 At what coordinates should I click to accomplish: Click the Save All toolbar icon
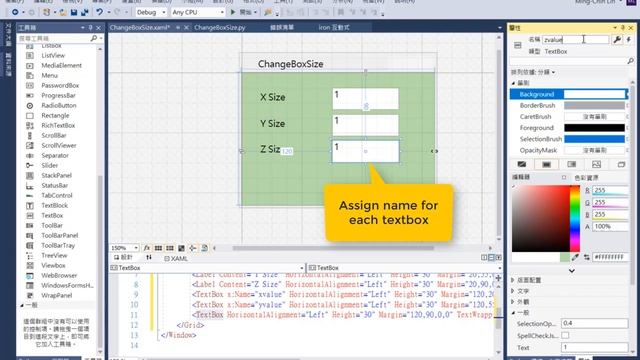tap(84, 12)
